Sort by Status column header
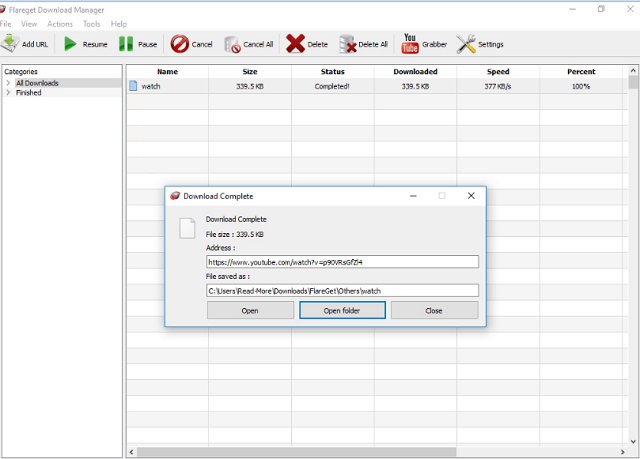The height and width of the screenshot is (459, 640). (333, 71)
